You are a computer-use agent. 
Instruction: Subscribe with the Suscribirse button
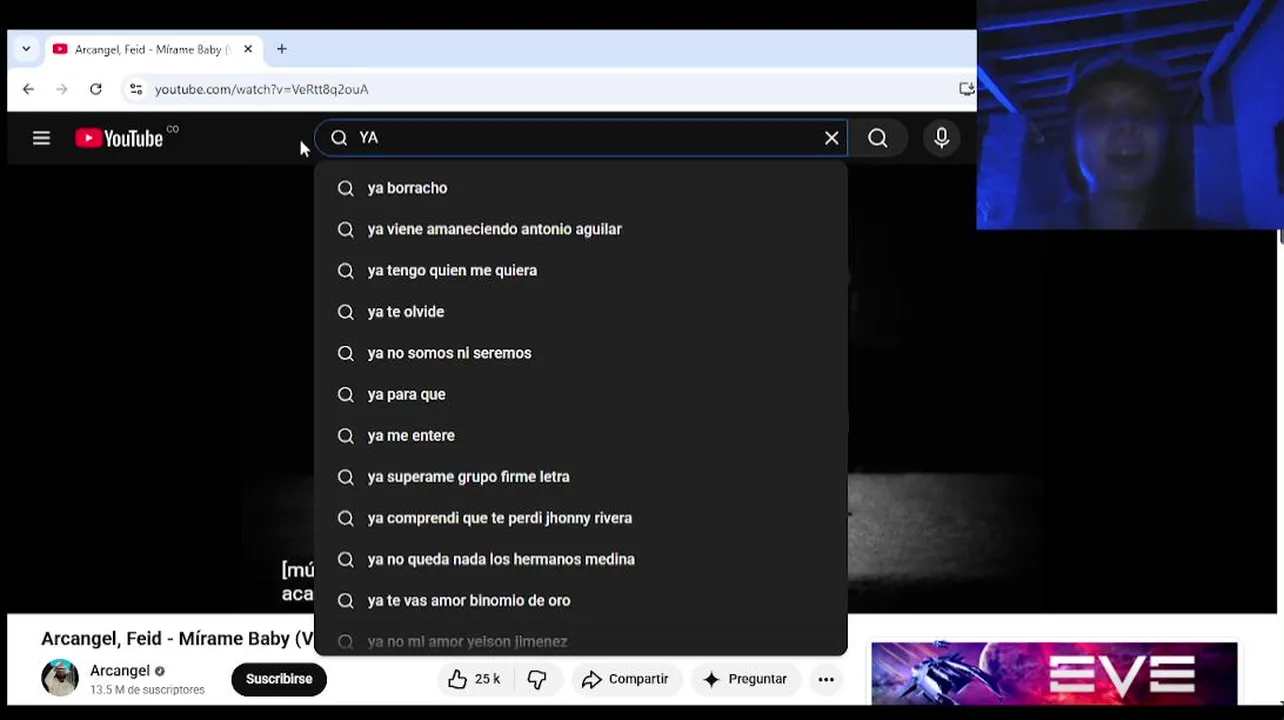(x=279, y=679)
